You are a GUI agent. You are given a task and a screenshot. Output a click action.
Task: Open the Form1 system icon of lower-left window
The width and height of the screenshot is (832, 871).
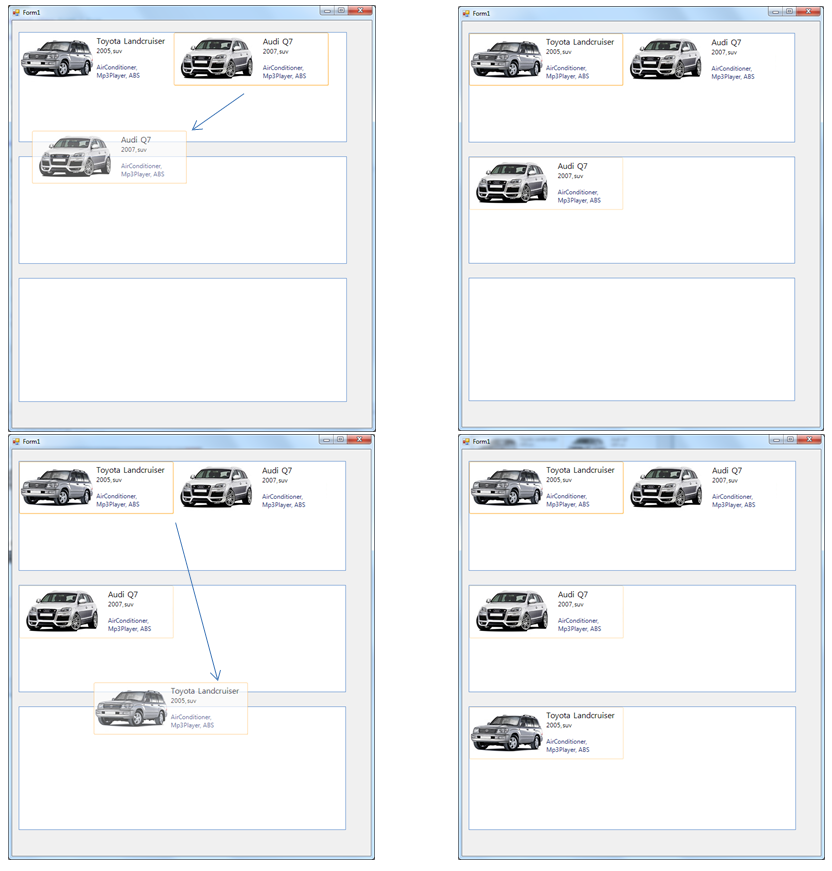point(16,441)
